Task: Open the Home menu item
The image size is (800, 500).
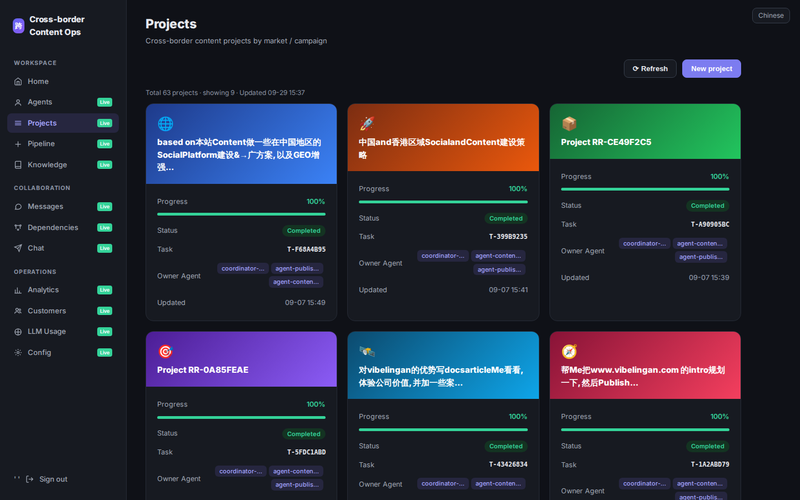Action: 63,82
